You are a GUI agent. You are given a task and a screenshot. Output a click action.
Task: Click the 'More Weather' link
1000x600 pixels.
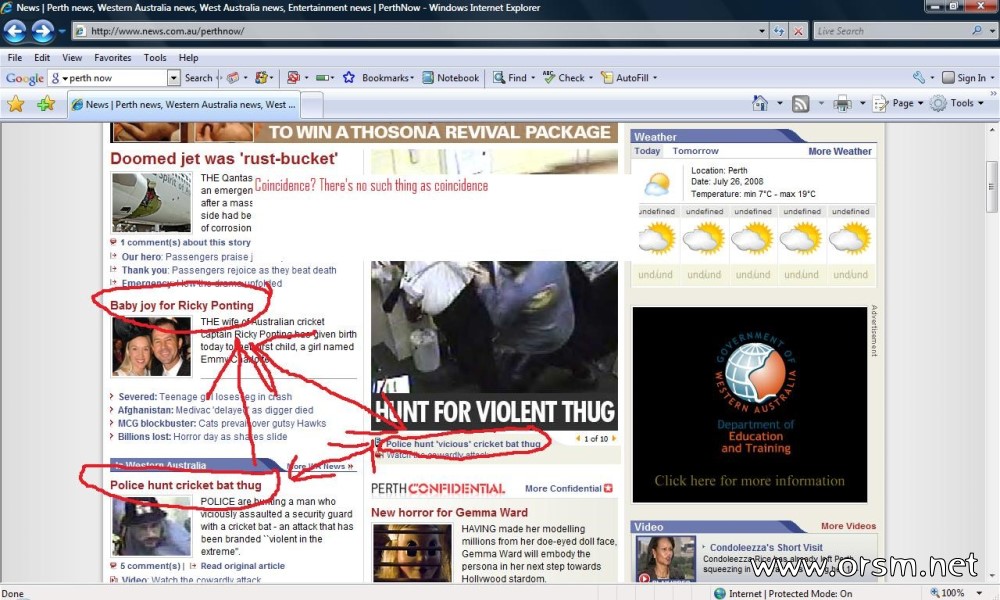click(840, 151)
